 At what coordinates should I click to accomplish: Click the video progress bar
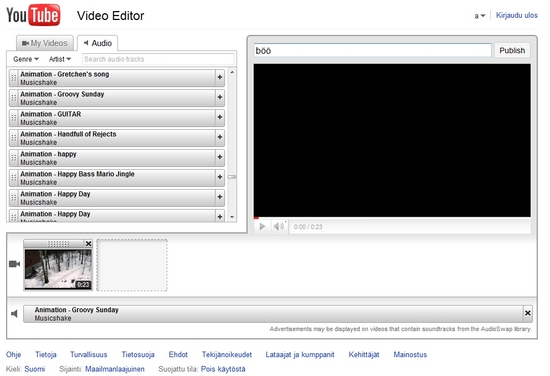tap(392, 218)
